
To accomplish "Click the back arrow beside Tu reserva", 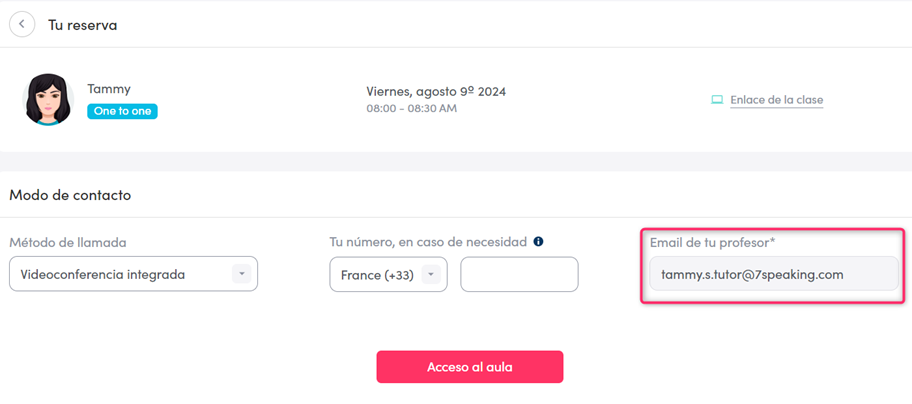I will [21, 24].
